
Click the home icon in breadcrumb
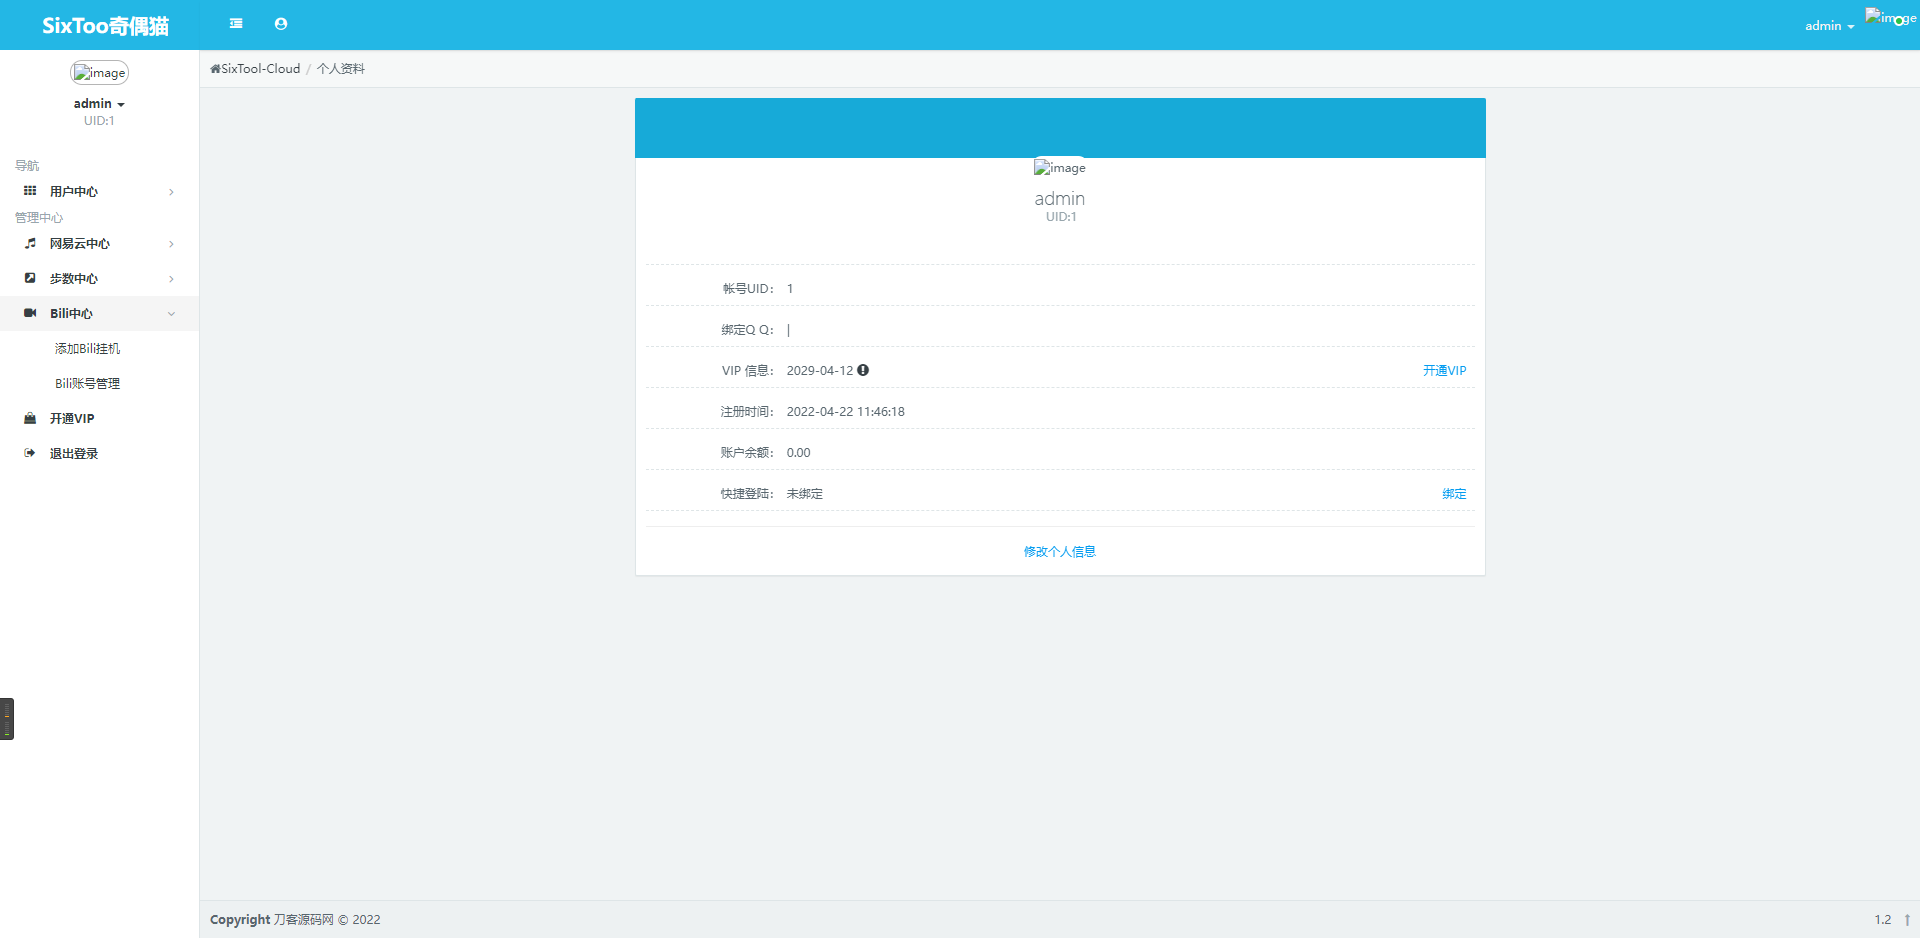pos(215,69)
